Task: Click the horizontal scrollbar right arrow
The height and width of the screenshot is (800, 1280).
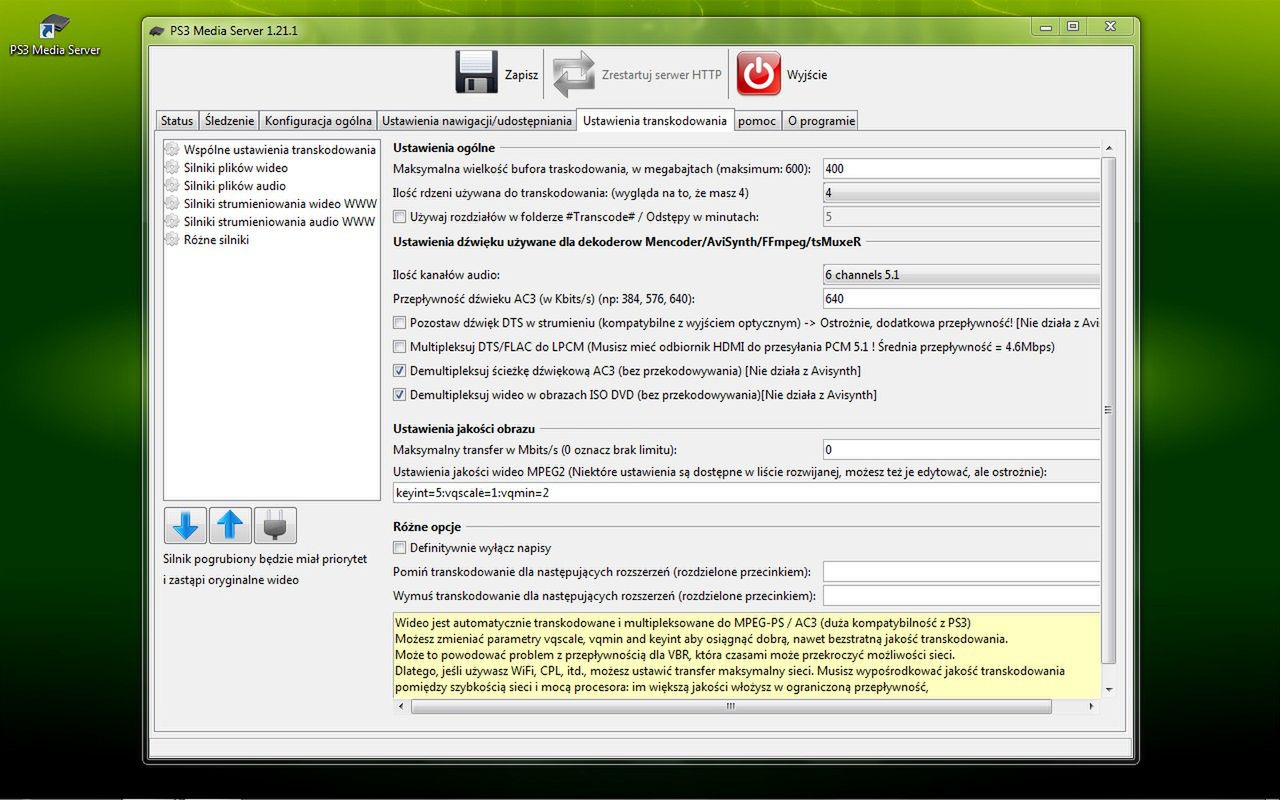Action: 1091,706
